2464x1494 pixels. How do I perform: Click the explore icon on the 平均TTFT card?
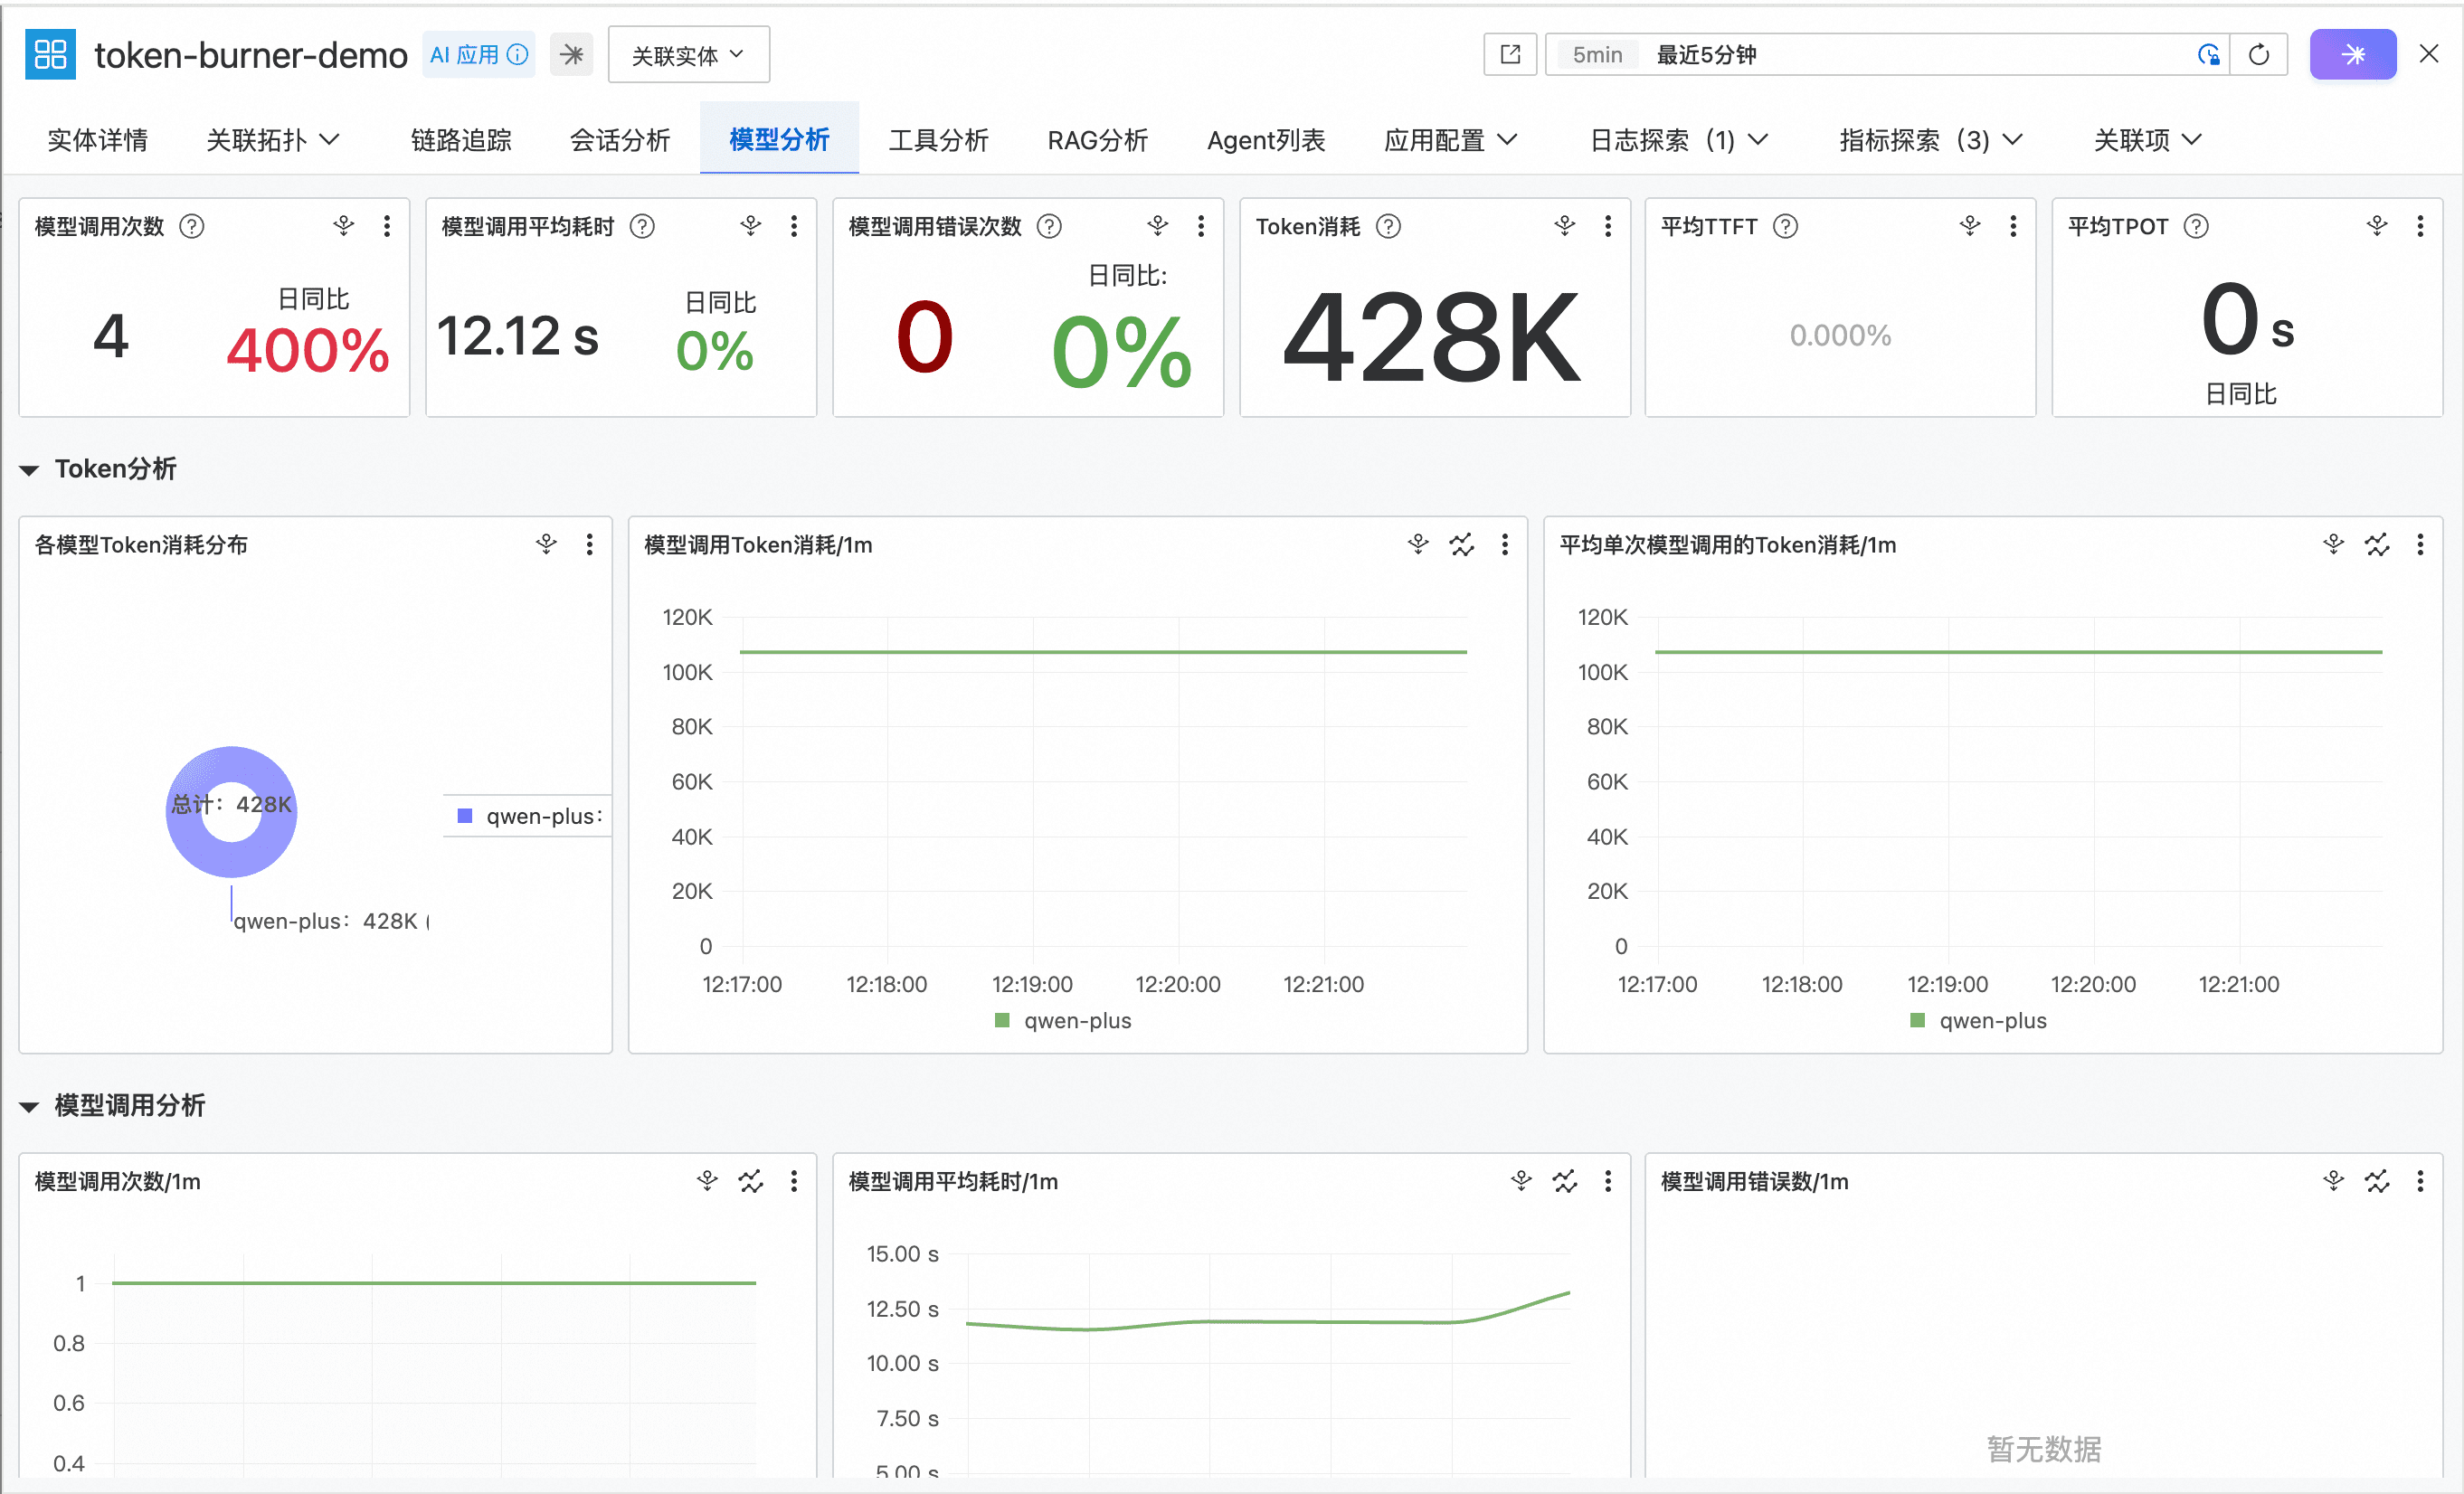click(x=1970, y=227)
